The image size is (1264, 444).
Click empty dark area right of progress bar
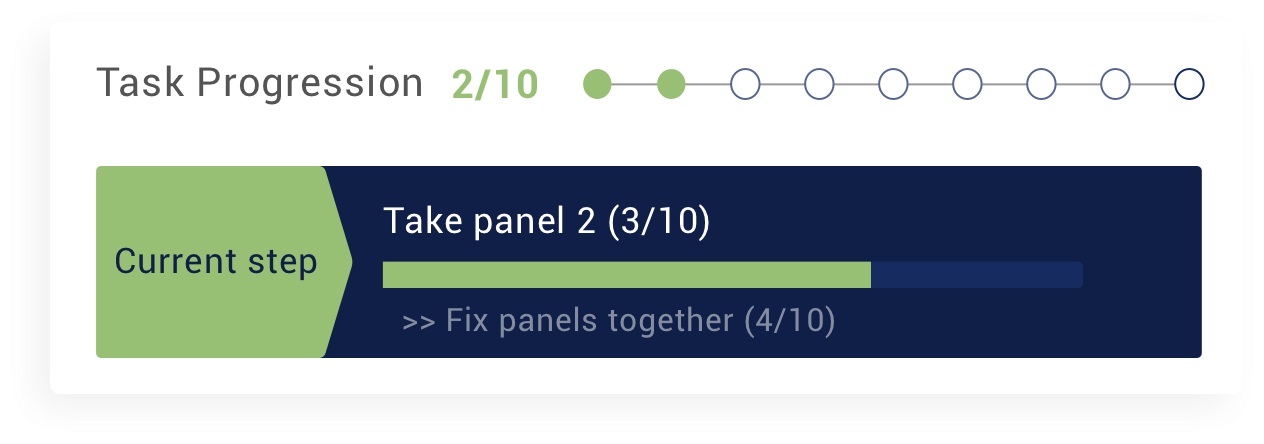pos(1142,275)
